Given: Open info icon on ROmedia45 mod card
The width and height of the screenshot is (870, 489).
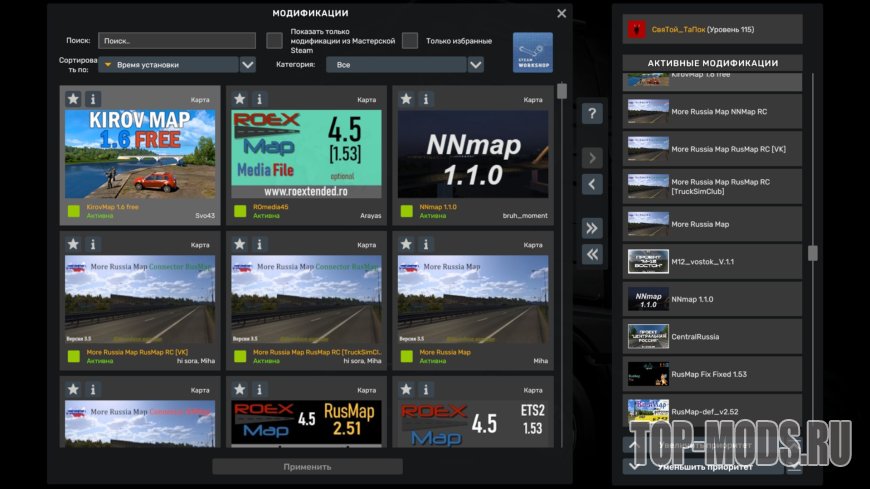Looking at the screenshot, I should pyautogui.click(x=259, y=99).
